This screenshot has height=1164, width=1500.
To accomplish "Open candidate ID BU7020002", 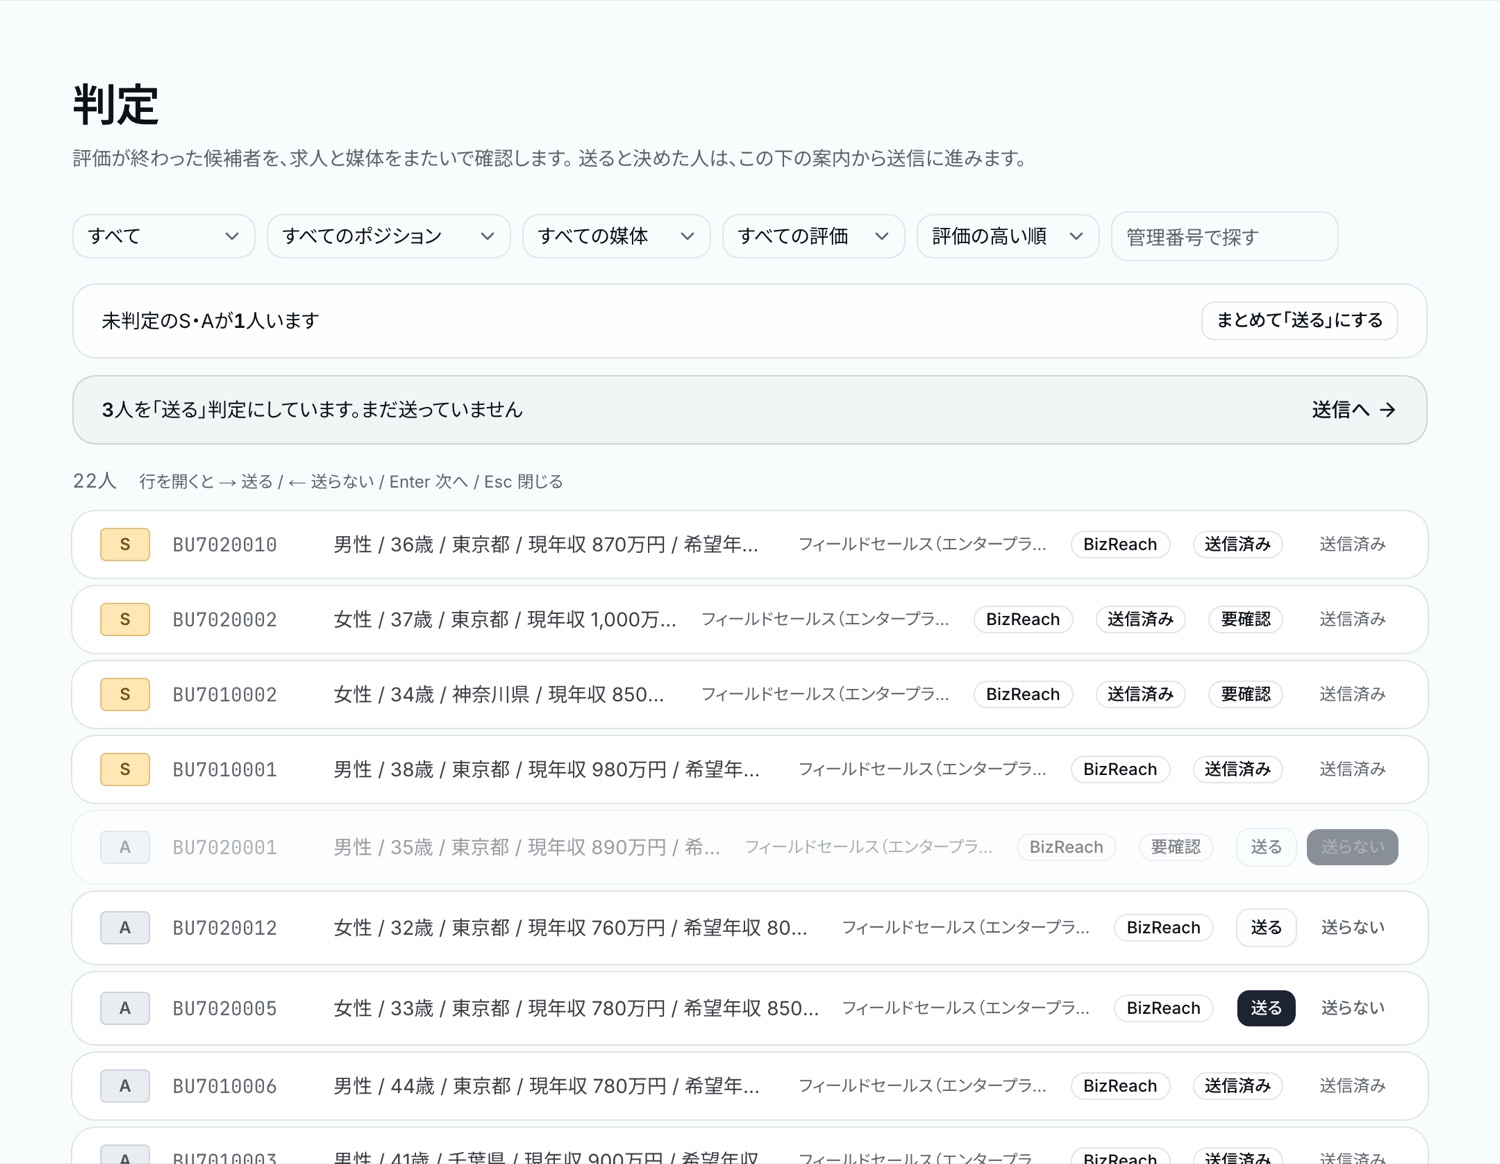I will [x=225, y=620].
